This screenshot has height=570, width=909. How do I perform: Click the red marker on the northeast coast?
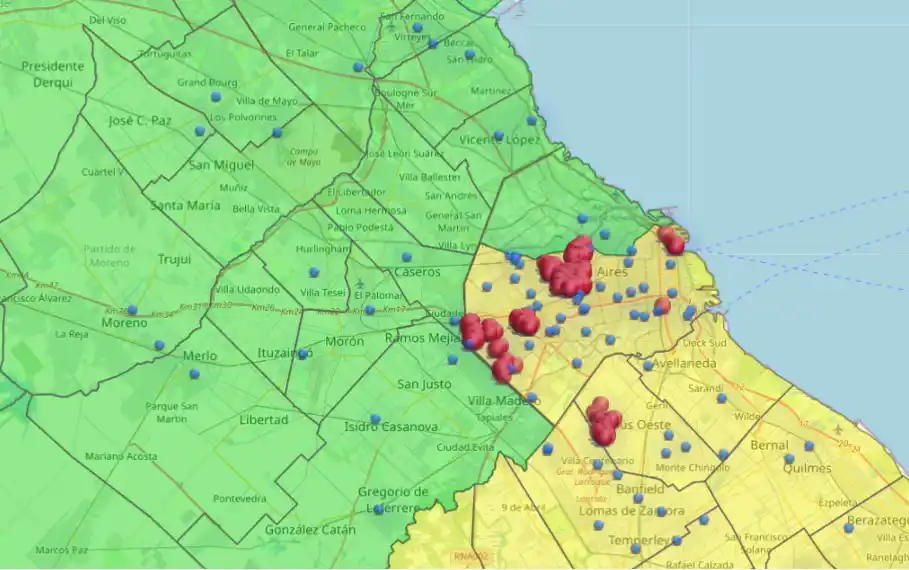click(x=671, y=239)
